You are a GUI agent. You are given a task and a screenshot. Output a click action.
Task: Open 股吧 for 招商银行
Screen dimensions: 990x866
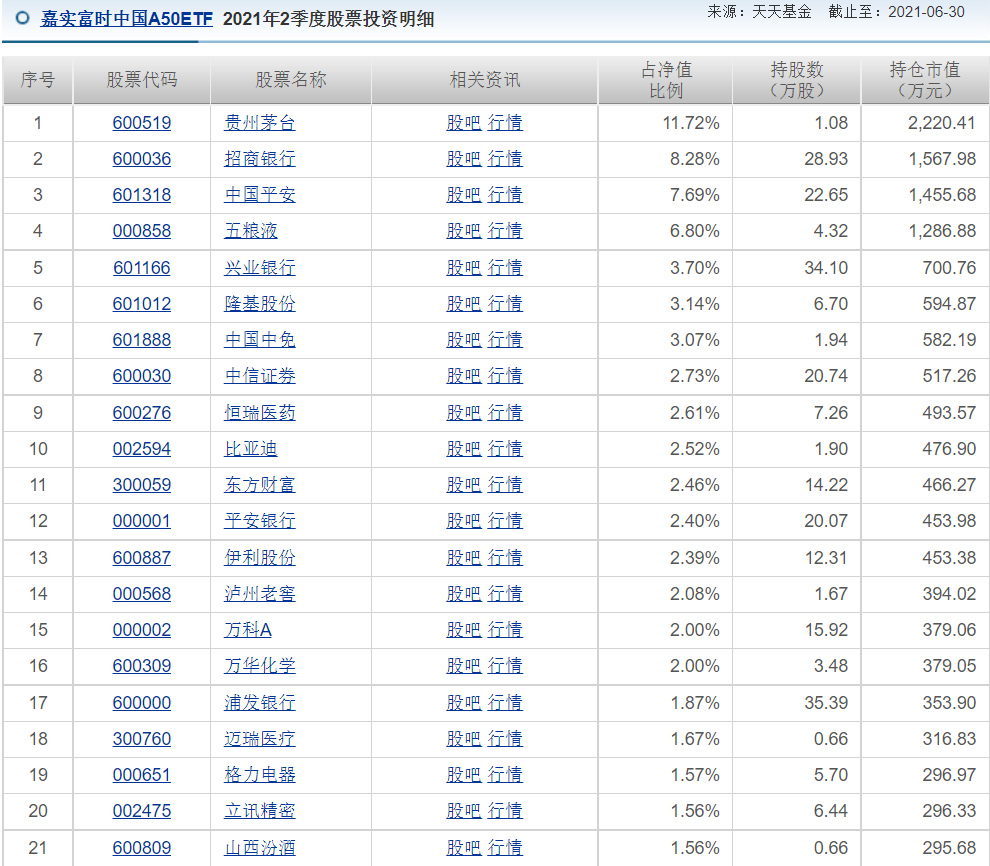464,158
